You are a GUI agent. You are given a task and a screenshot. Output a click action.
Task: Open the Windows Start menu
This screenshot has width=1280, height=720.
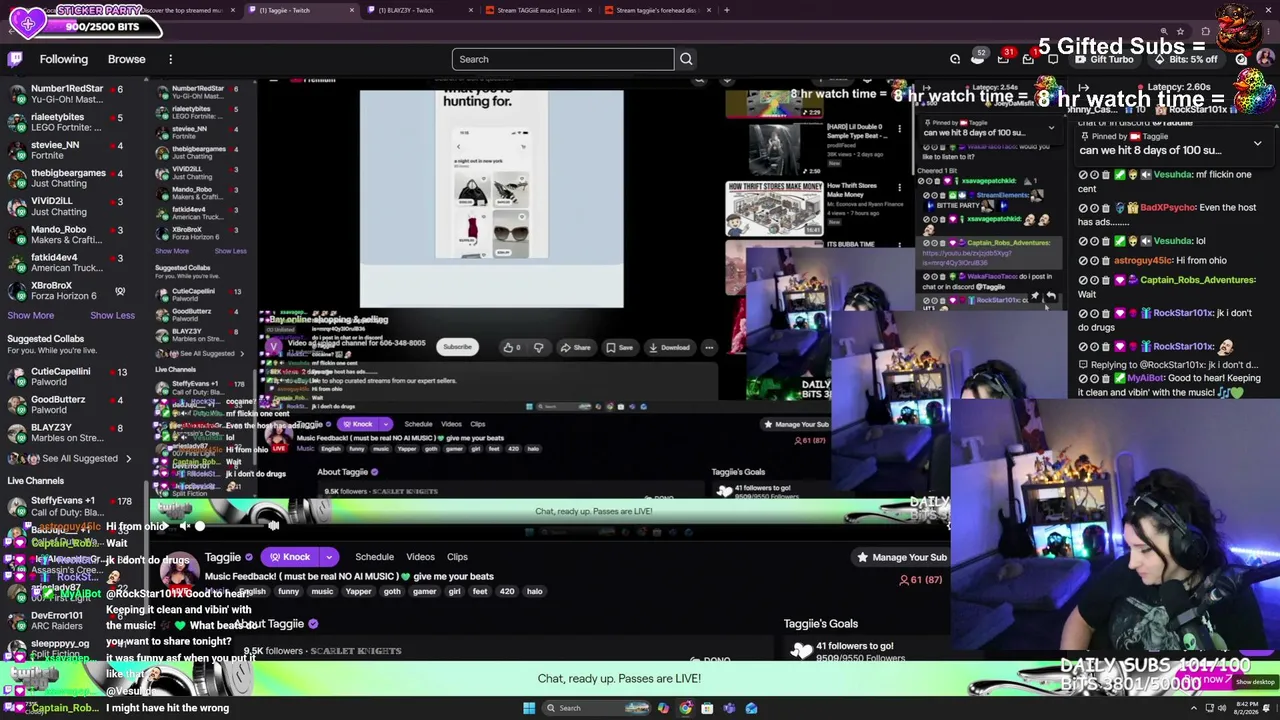pos(529,708)
